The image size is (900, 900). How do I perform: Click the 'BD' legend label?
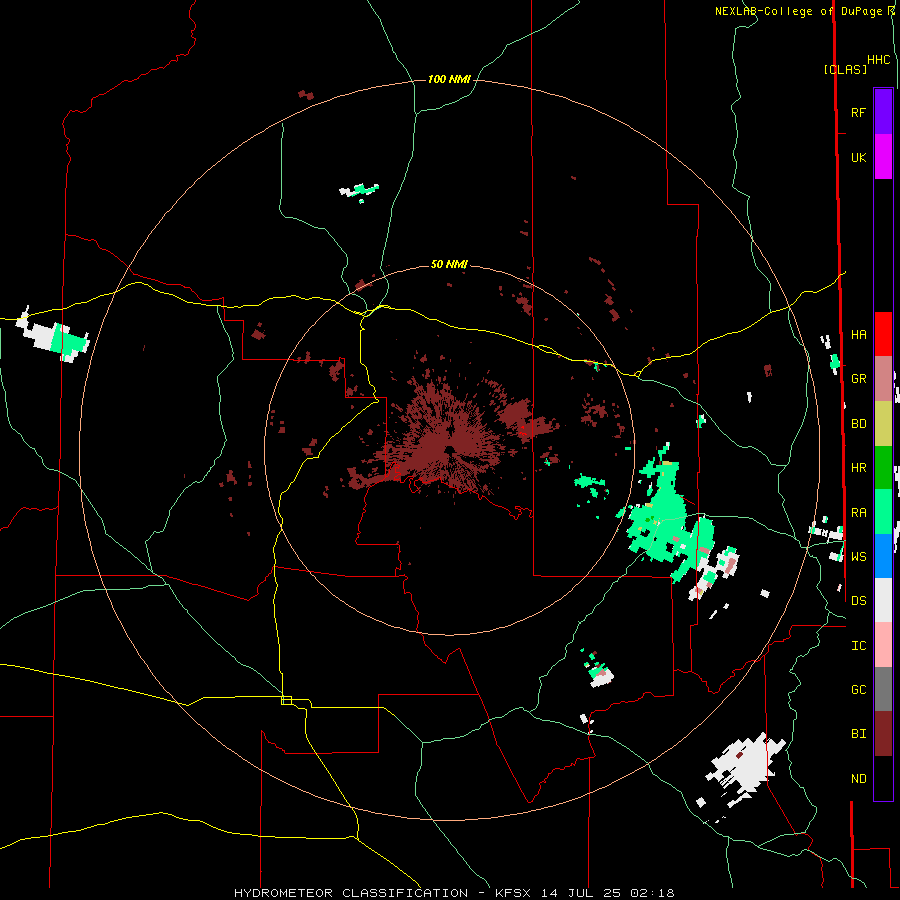(x=858, y=424)
